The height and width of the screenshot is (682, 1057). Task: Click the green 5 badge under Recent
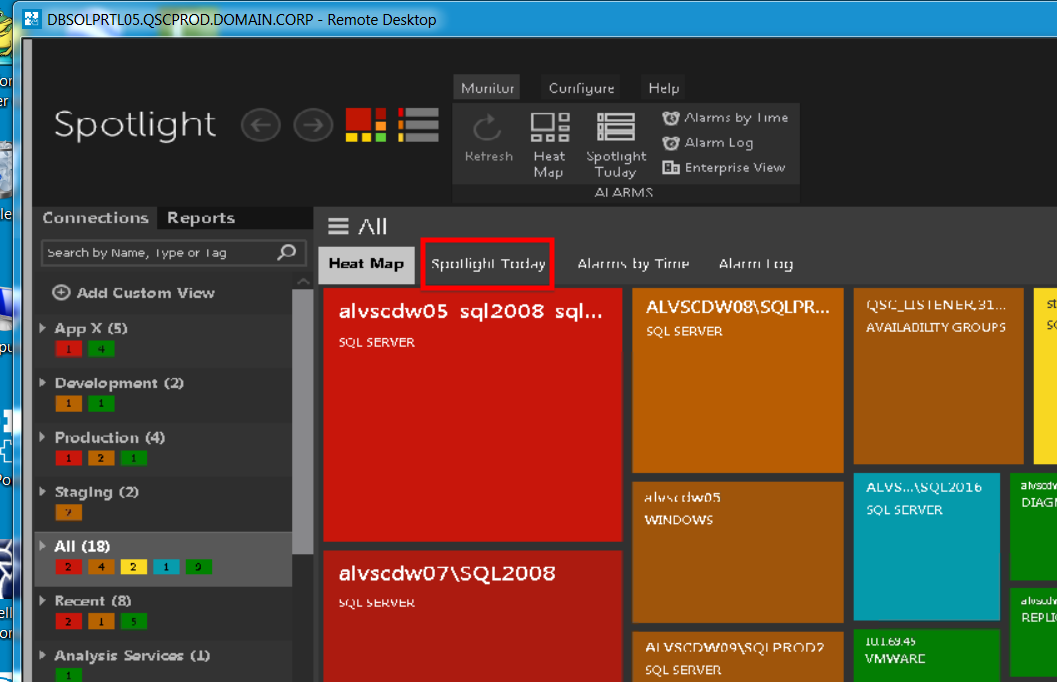[133, 621]
